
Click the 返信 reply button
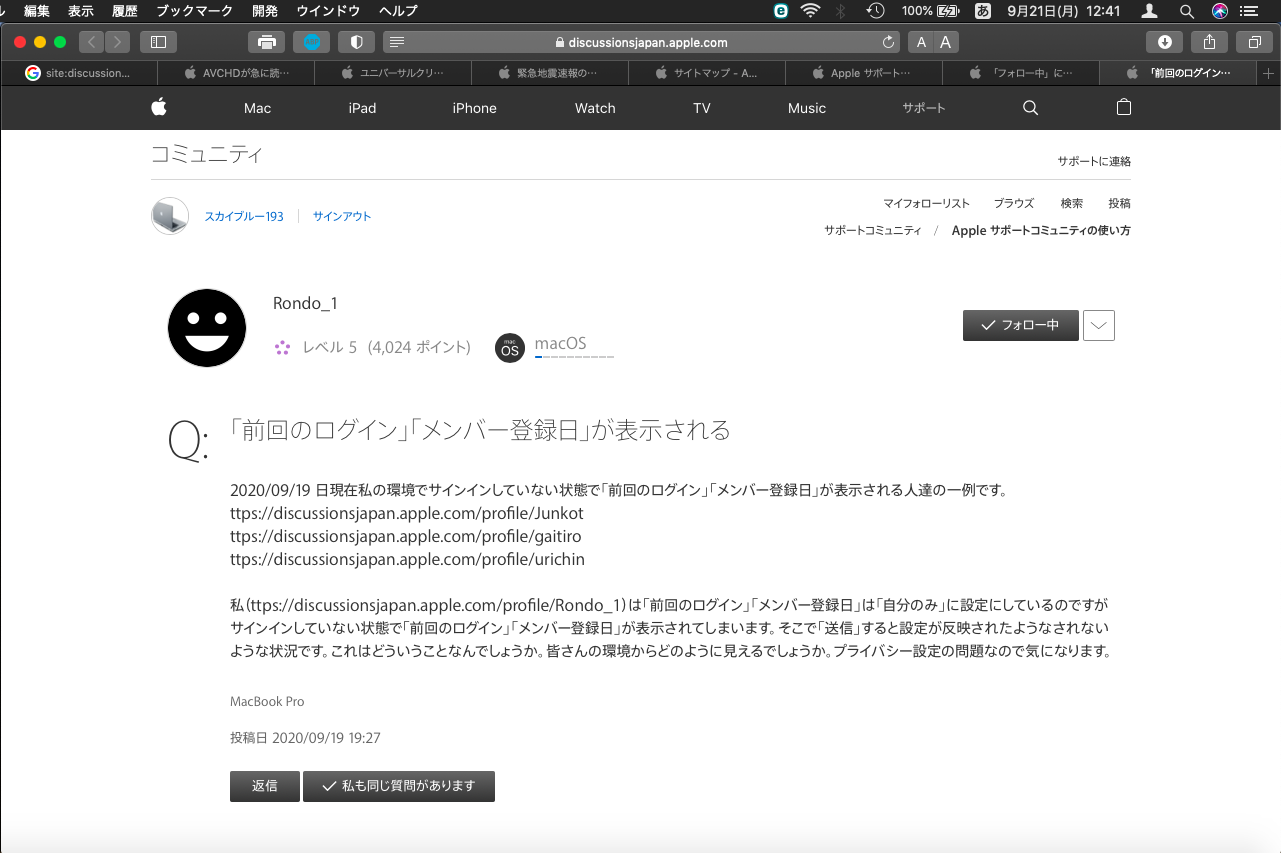(x=265, y=786)
